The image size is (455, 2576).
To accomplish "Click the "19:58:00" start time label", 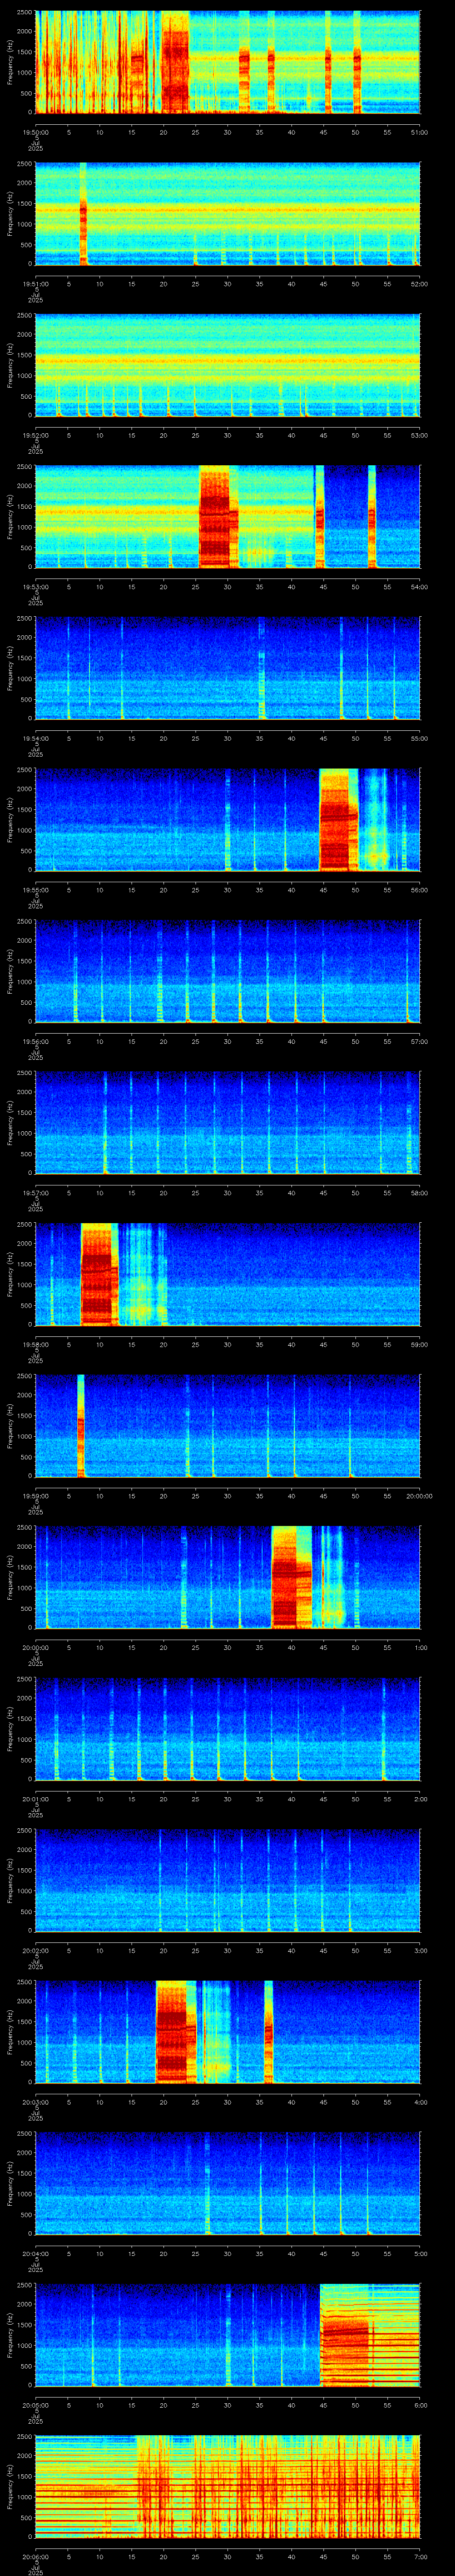I will pyautogui.click(x=36, y=1344).
